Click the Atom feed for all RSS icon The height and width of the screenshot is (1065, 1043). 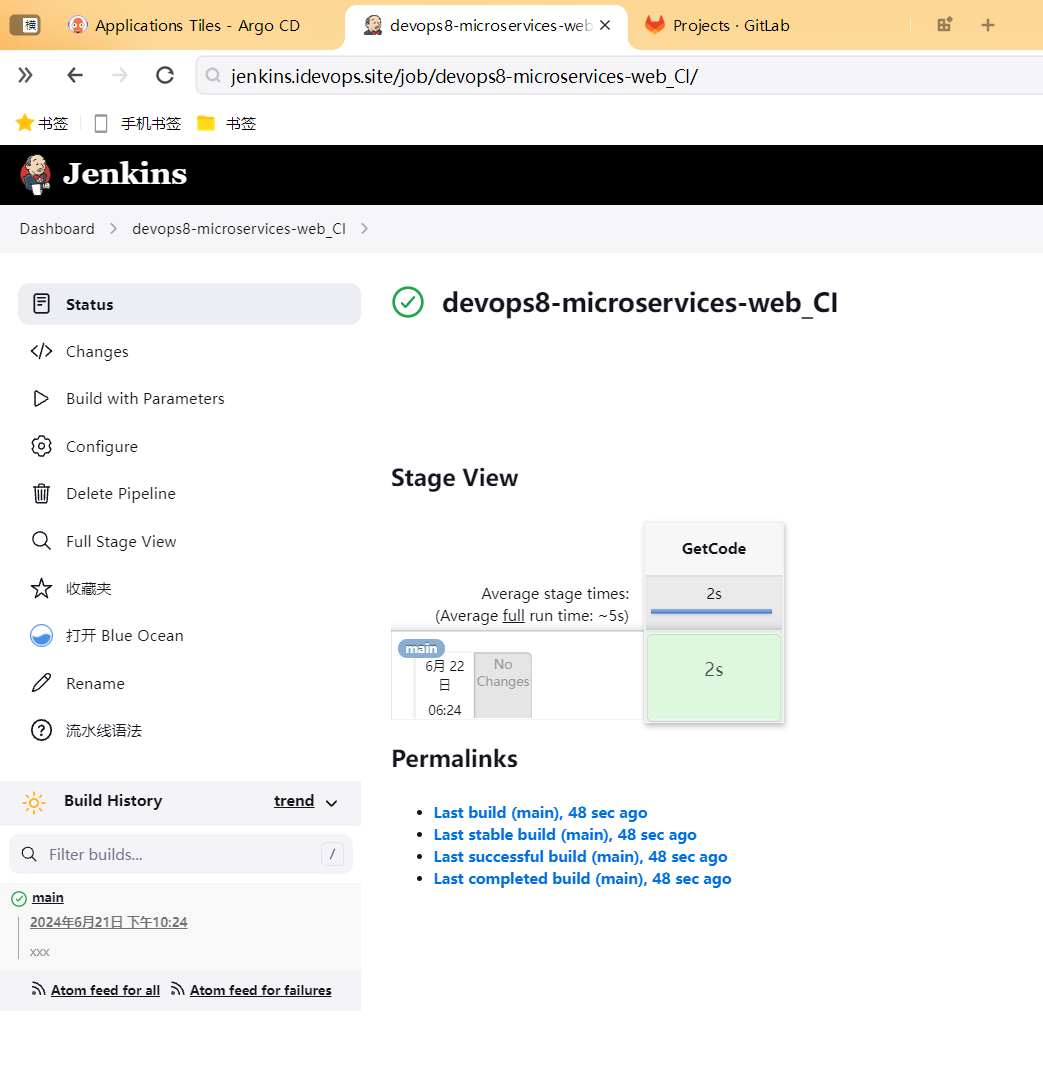point(39,990)
